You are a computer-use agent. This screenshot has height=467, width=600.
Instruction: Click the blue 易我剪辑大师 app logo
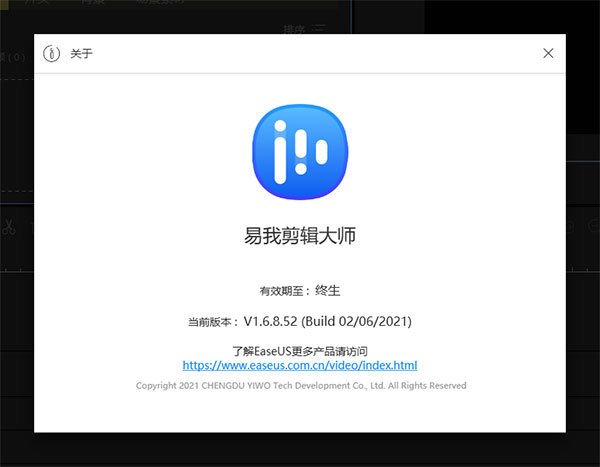tap(300, 152)
